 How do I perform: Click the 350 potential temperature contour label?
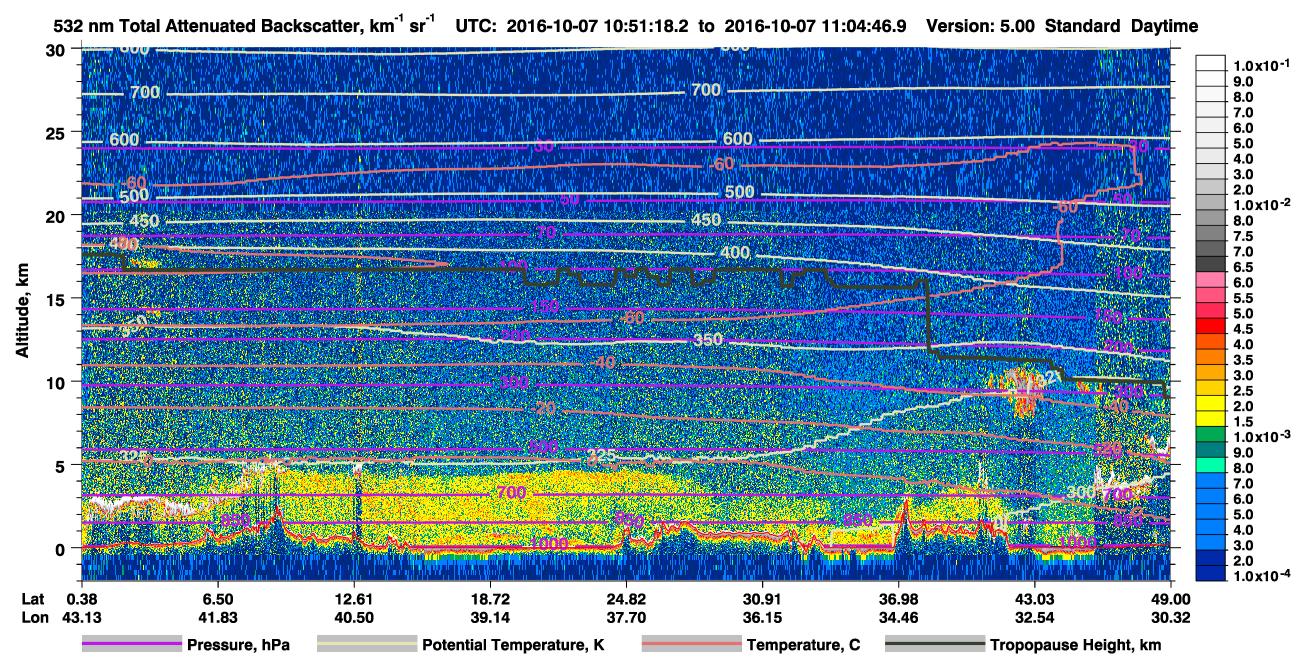[707, 340]
